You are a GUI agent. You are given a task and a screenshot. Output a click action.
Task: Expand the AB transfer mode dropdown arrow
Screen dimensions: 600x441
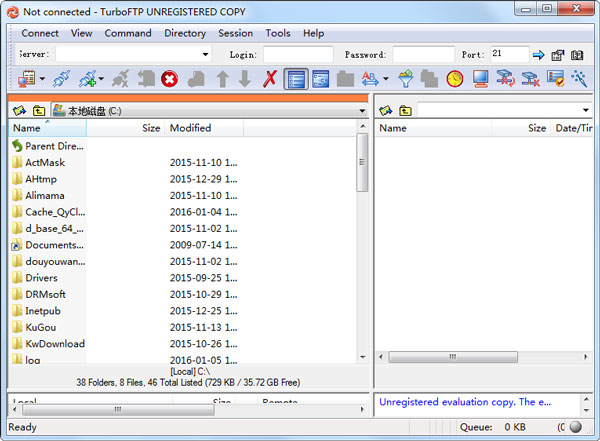point(386,79)
